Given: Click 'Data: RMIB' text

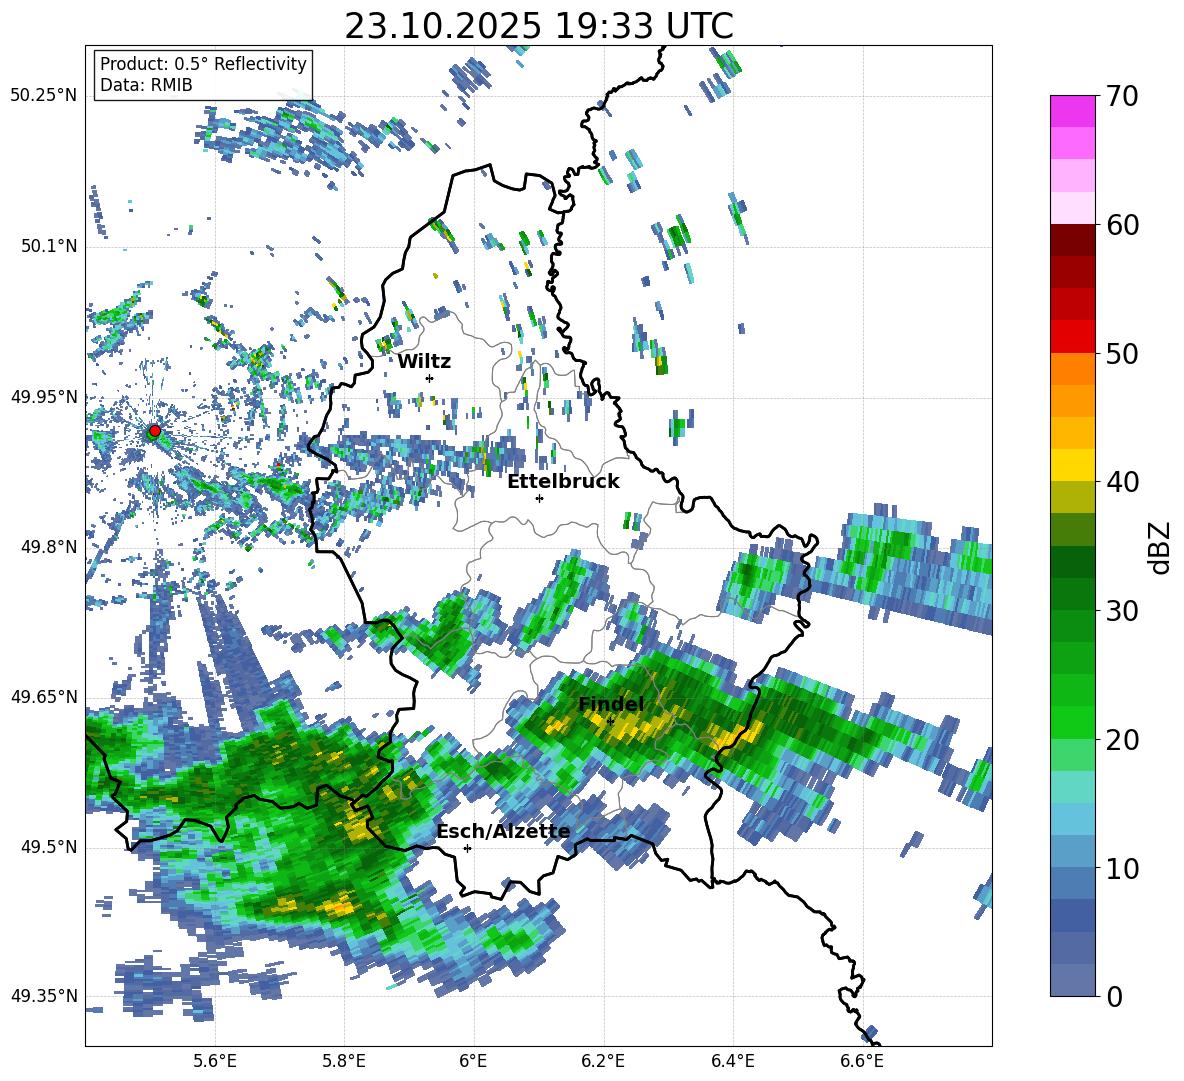Looking at the screenshot, I should [x=146, y=85].
